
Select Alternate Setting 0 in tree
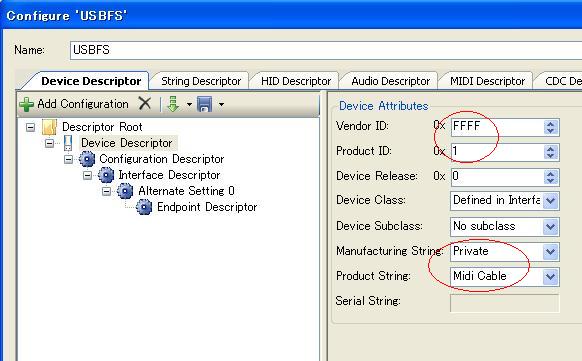tap(186, 191)
